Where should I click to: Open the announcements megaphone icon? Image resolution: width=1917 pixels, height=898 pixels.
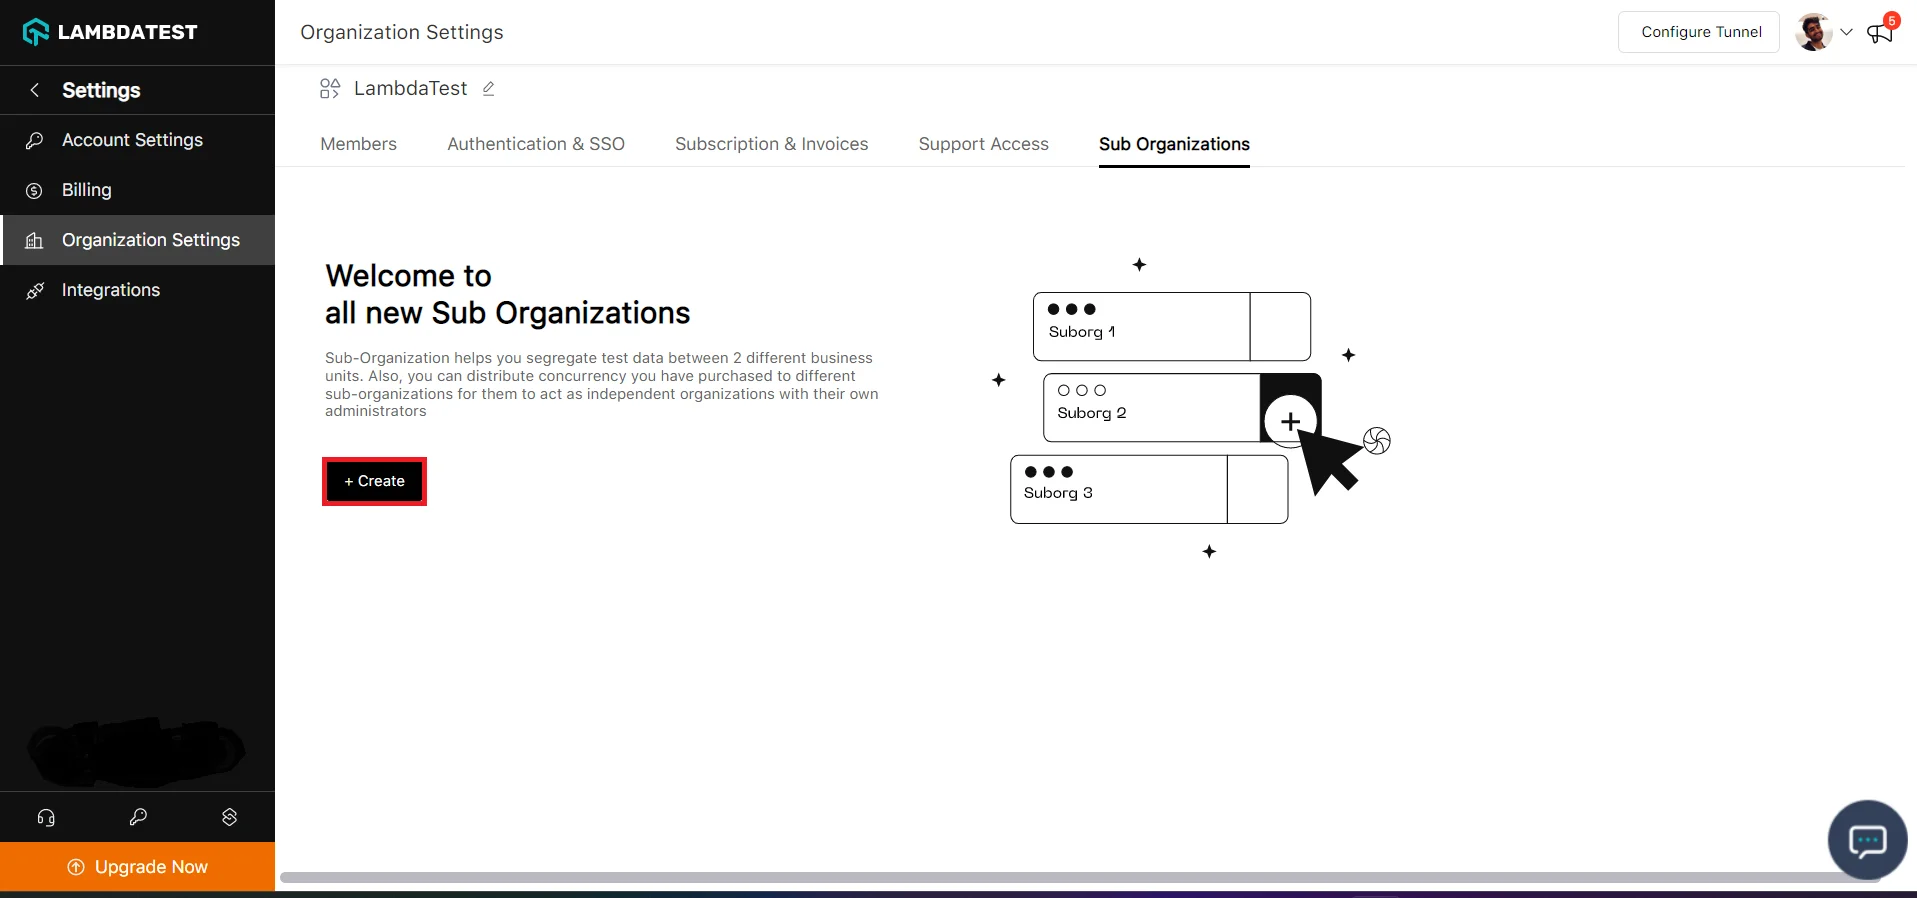1879,33
